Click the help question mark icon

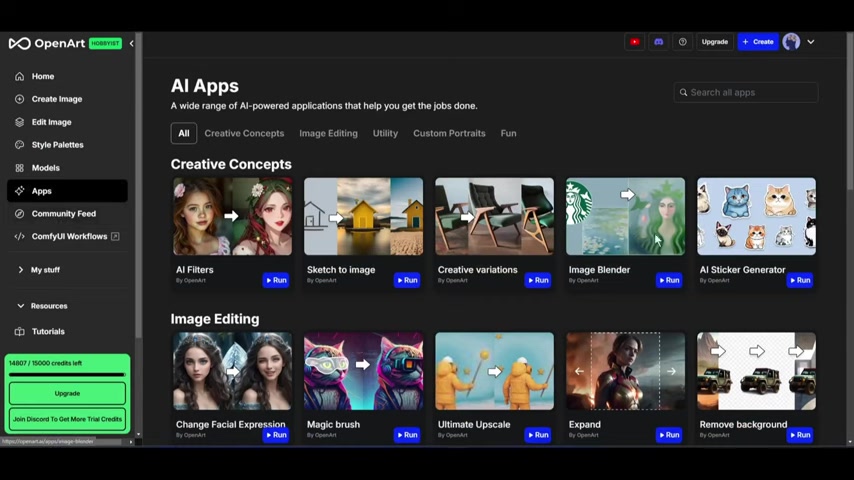point(683,42)
